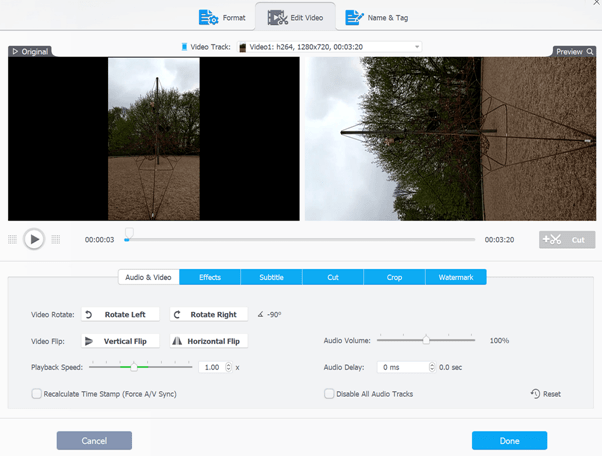Viewport: 602px width, 456px height.
Task: Click the Cancel button
Action: pyautogui.click(x=94, y=441)
